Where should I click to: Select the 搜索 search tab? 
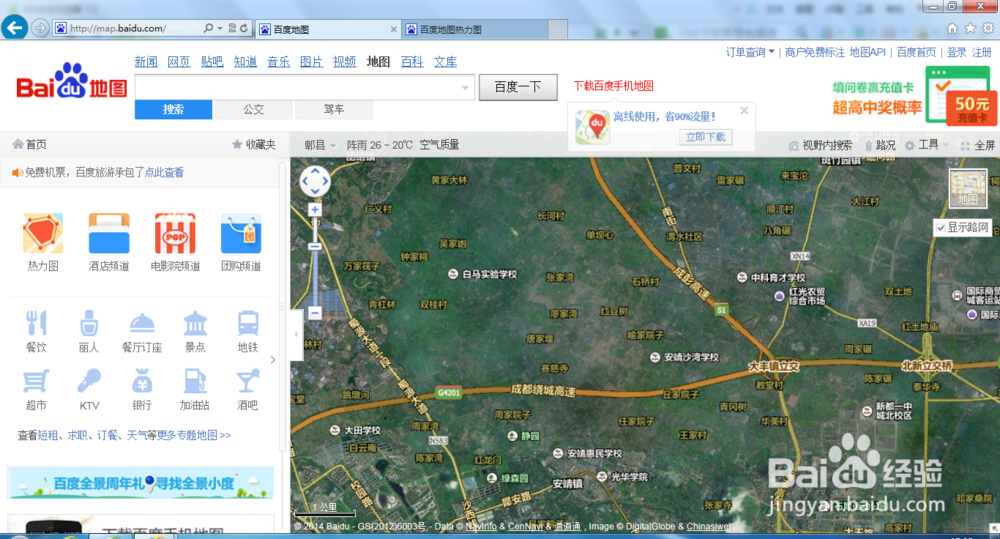pos(173,109)
